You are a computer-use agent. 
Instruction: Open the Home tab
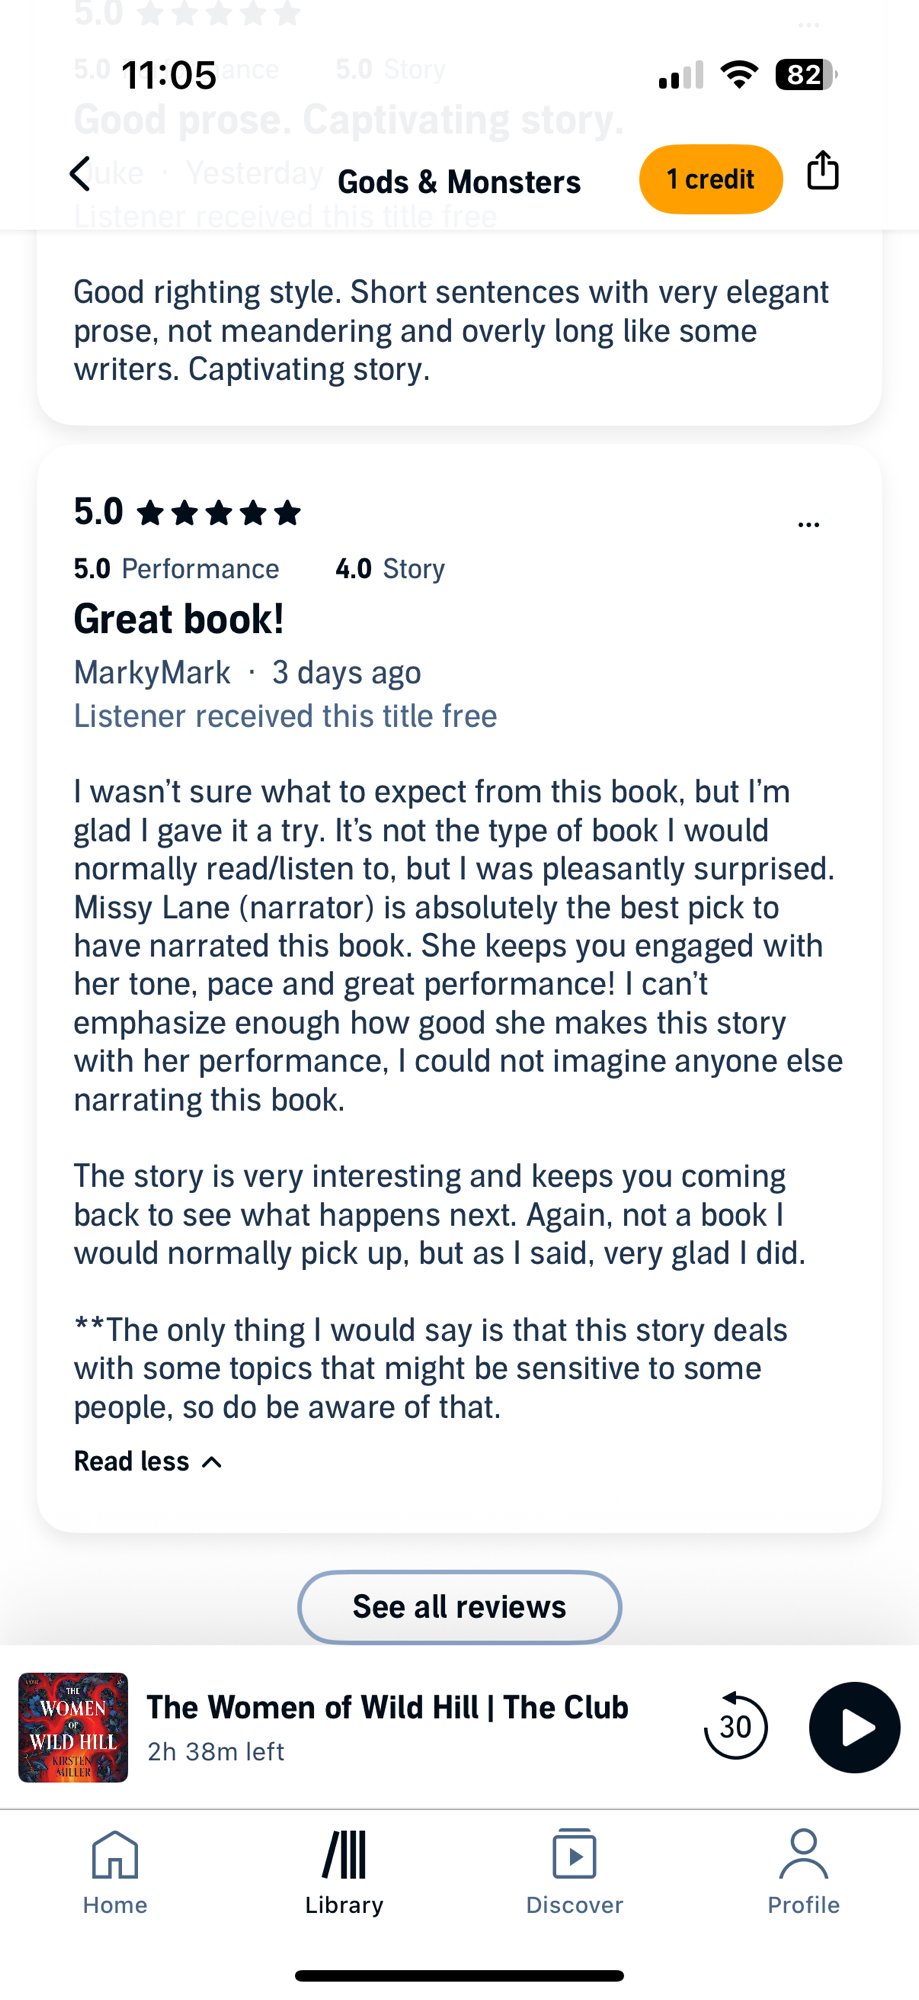115,1872
